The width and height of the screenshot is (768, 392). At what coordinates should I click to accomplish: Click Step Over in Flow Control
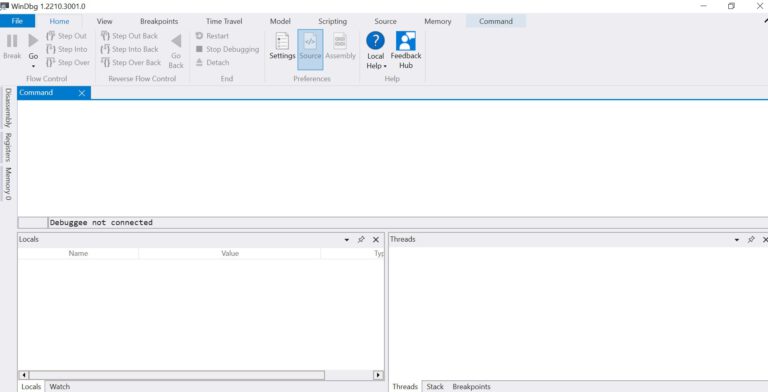[x=68, y=62]
